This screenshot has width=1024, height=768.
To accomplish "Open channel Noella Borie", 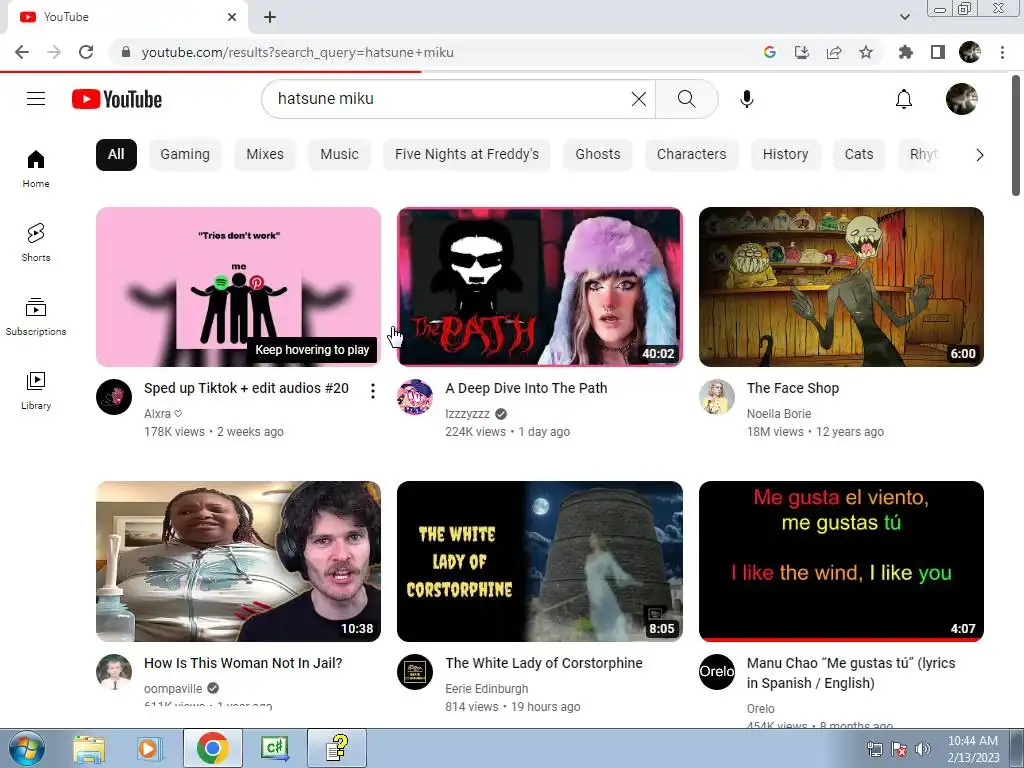I will tap(779, 413).
